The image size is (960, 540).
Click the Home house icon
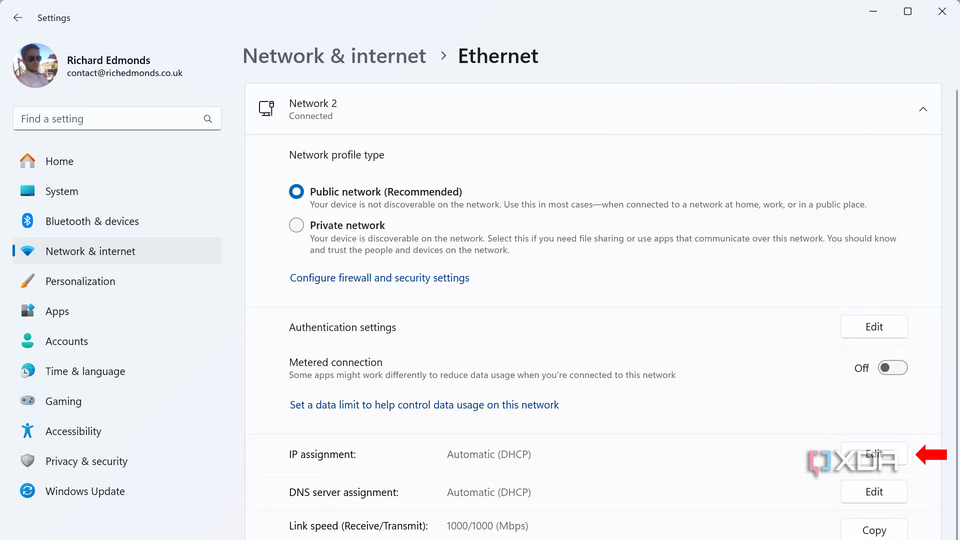(x=28, y=161)
